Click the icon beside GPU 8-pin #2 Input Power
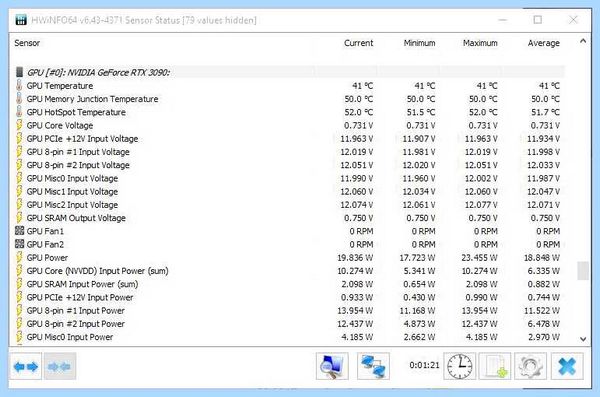The height and width of the screenshot is (397, 600). pyautogui.click(x=19, y=323)
